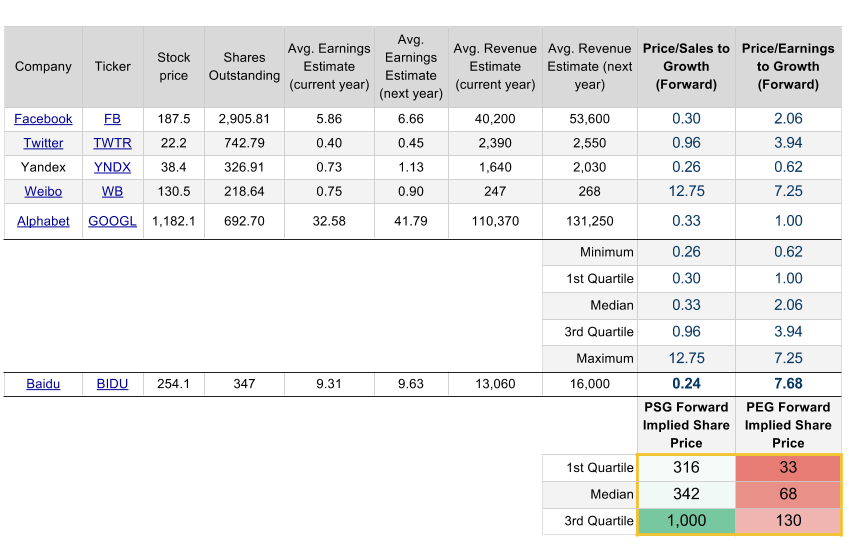Screen dimensions: 848x542
Task: Follow the TWTR ticker link
Action: pos(112,143)
